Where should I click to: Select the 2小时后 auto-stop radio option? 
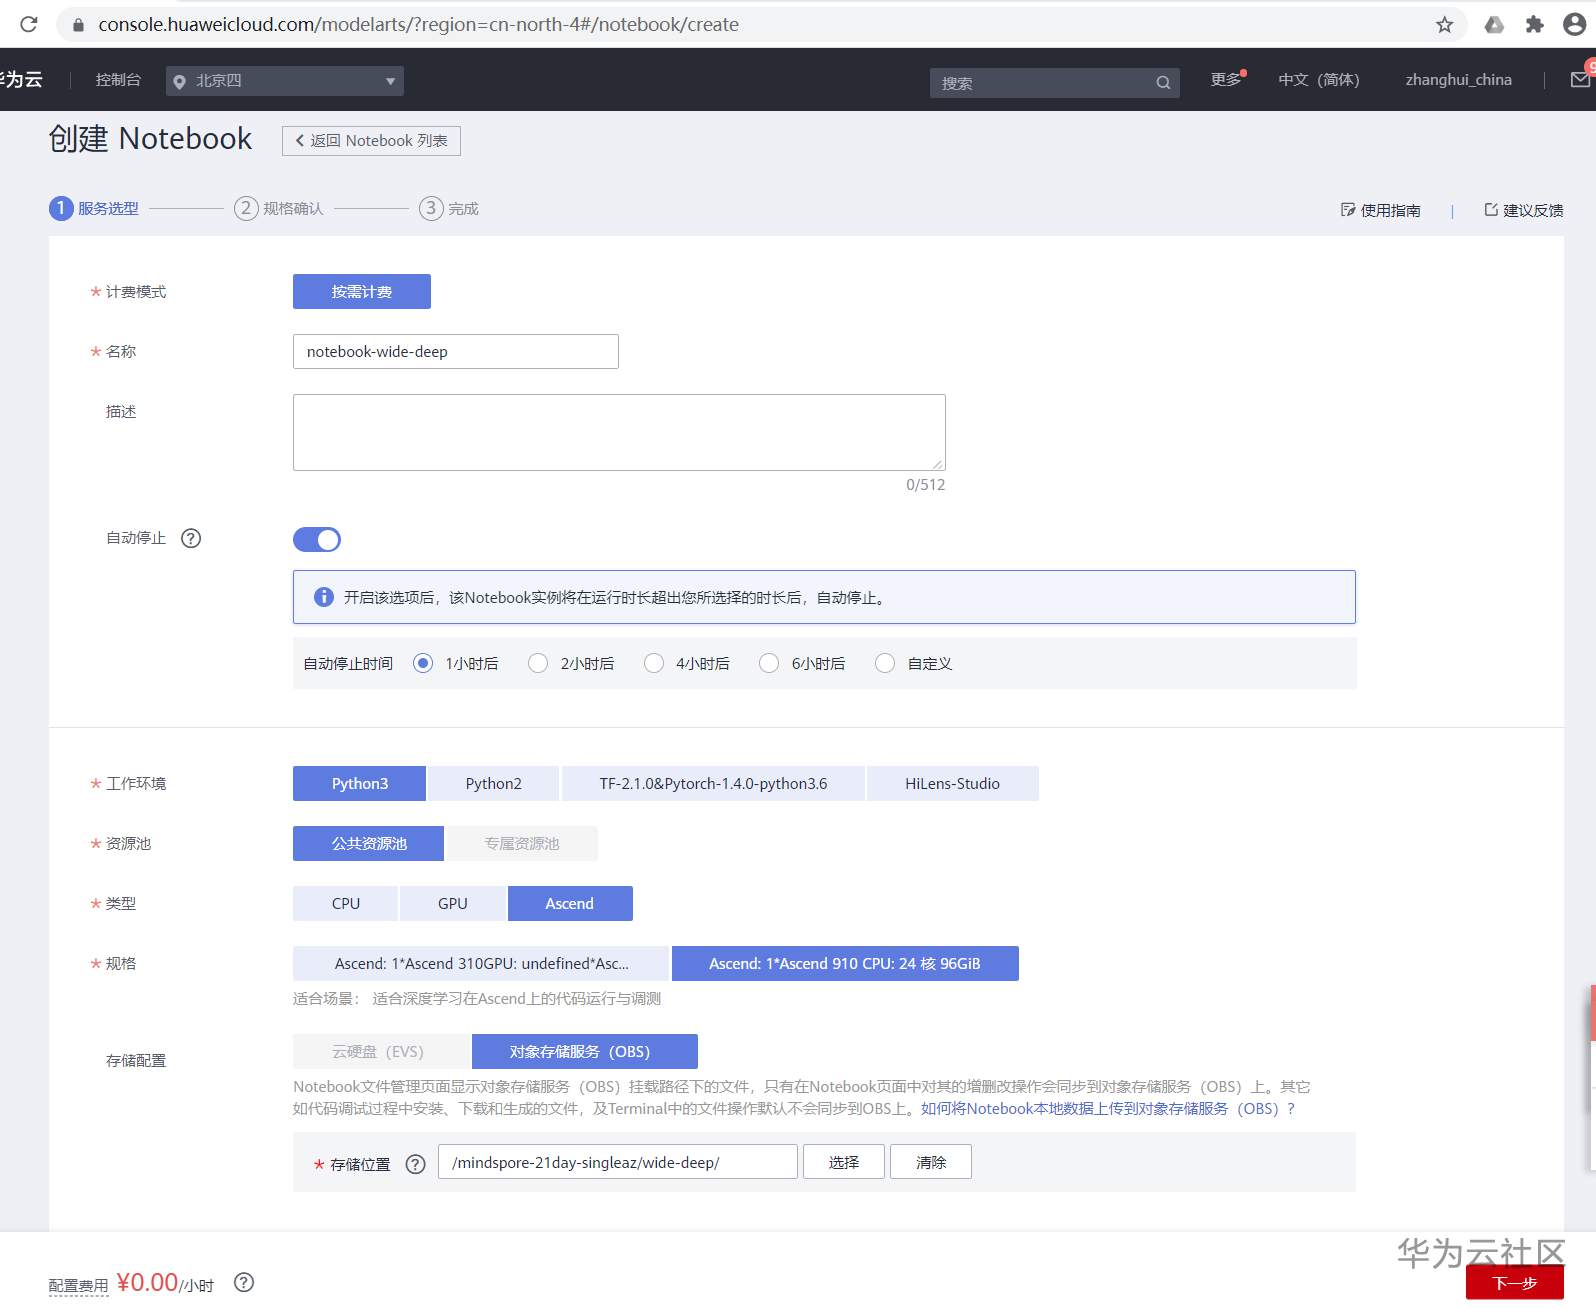pos(538,663)
